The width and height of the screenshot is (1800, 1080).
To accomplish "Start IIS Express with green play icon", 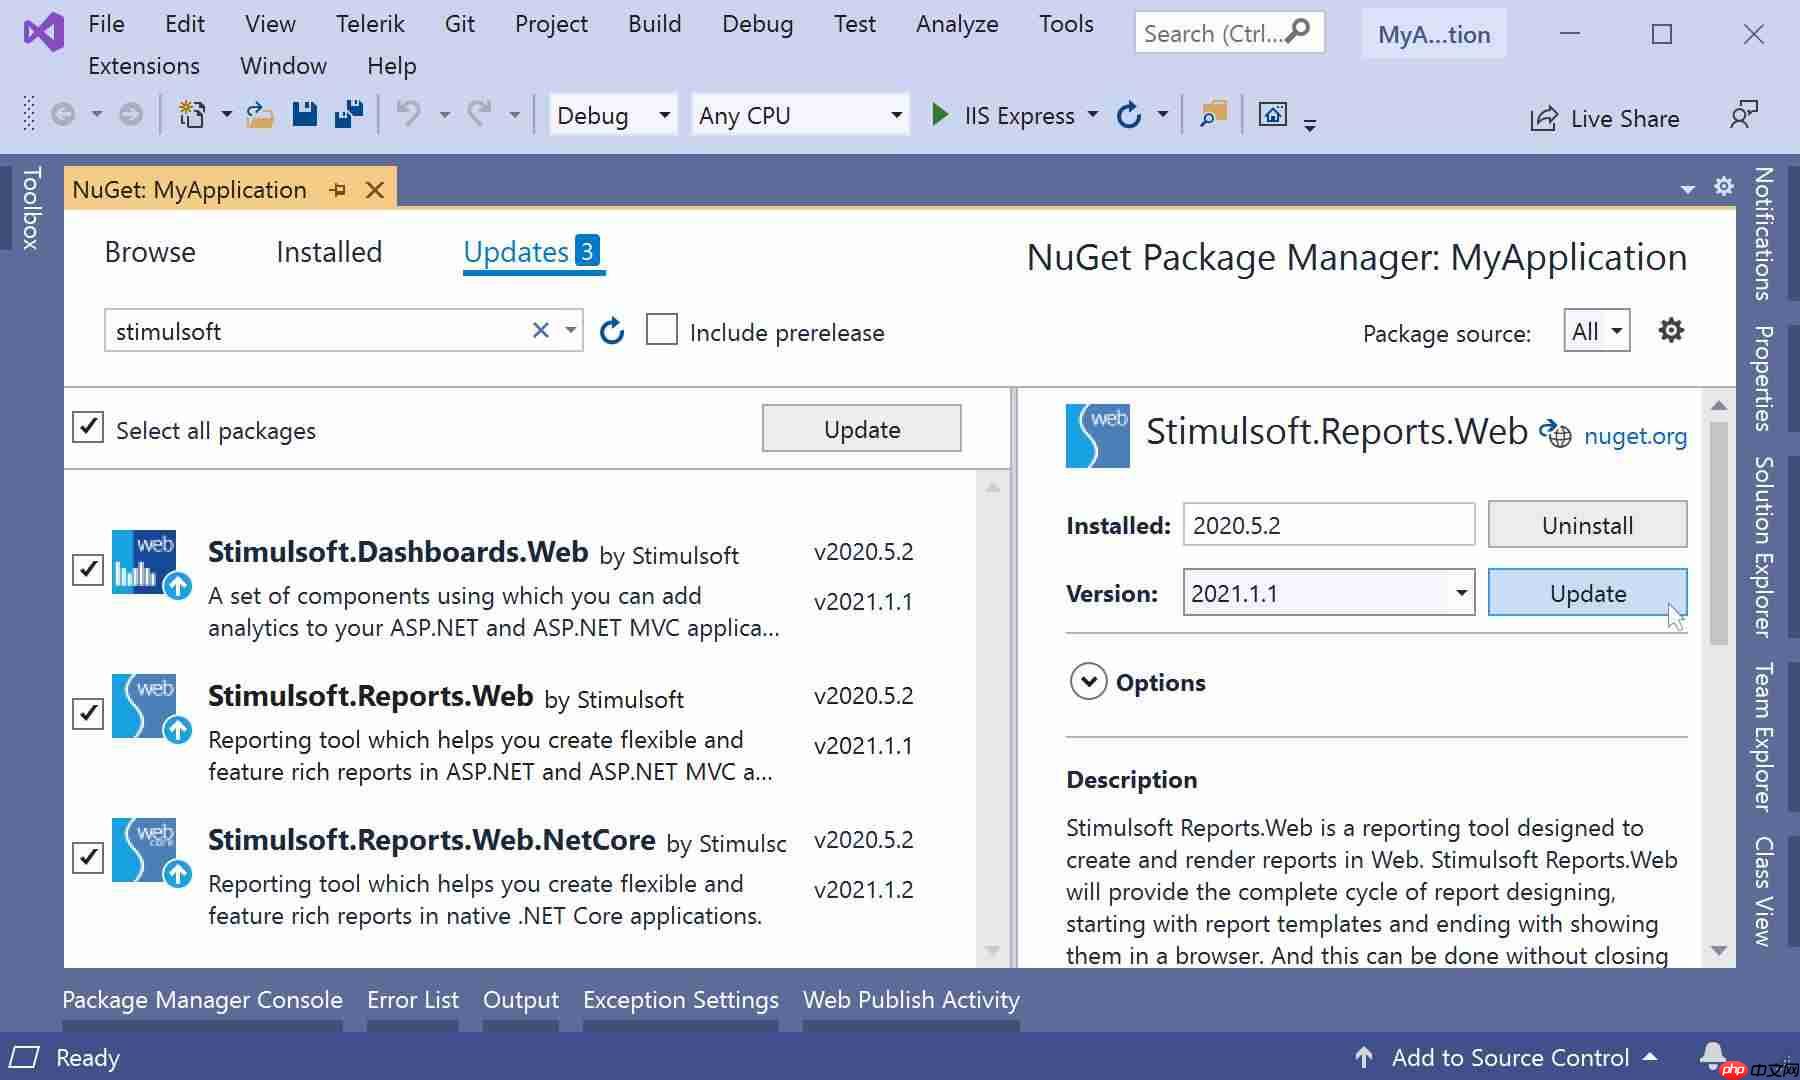I will tap(940, 115).
